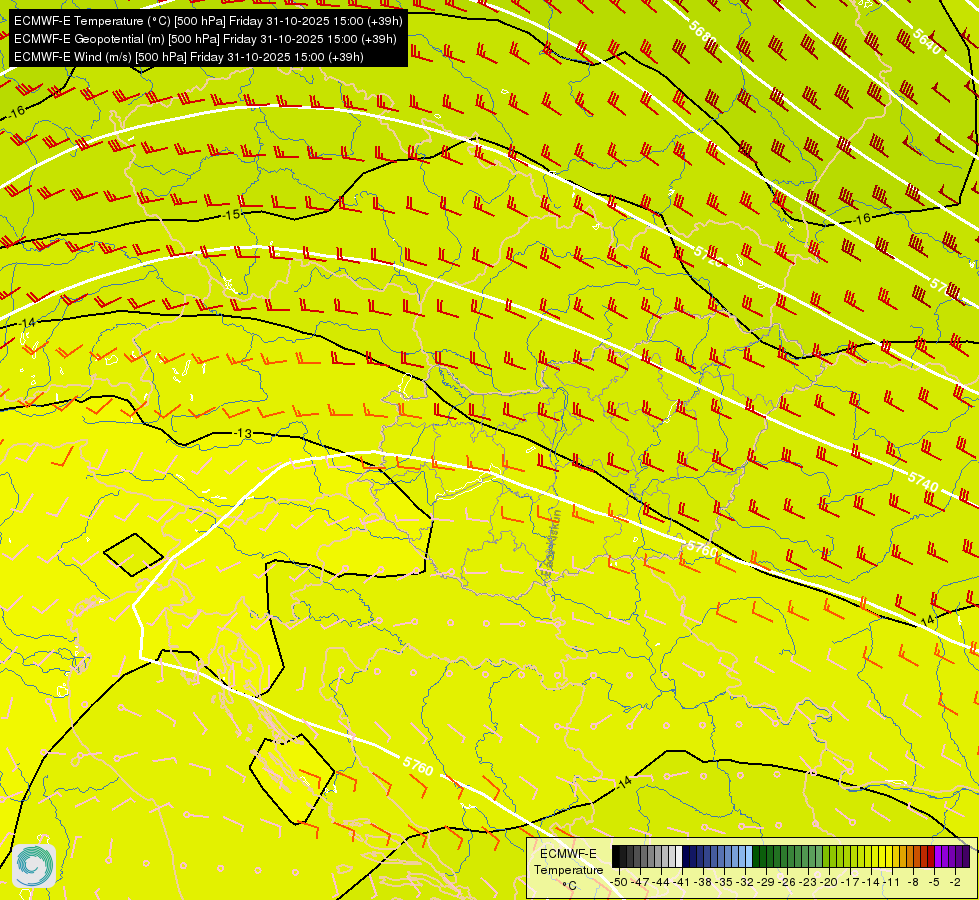Click the legend title ECMWF-E Temperature
Viewport: 979px width, 900px height.
point(569,862)
